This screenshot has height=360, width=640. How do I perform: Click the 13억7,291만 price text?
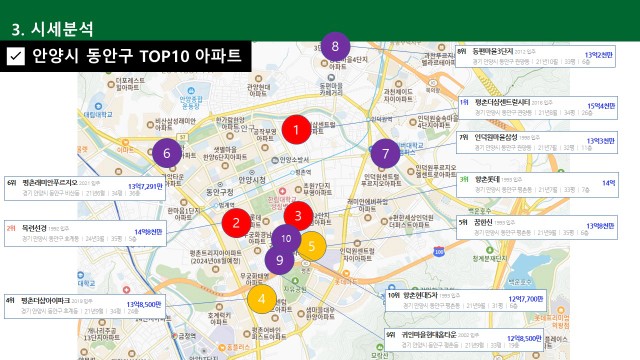pos(145,187)
